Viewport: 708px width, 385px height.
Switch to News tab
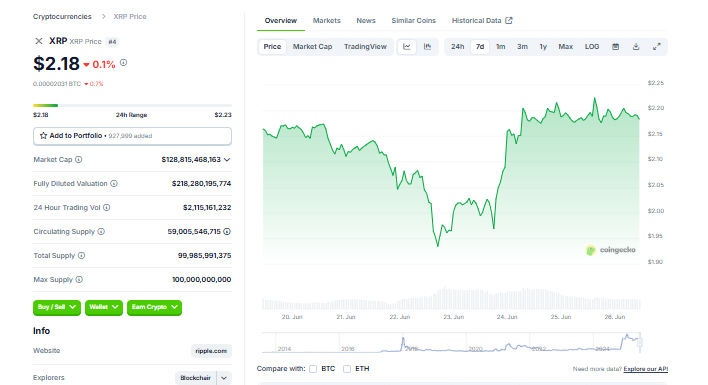pos(366,20)
